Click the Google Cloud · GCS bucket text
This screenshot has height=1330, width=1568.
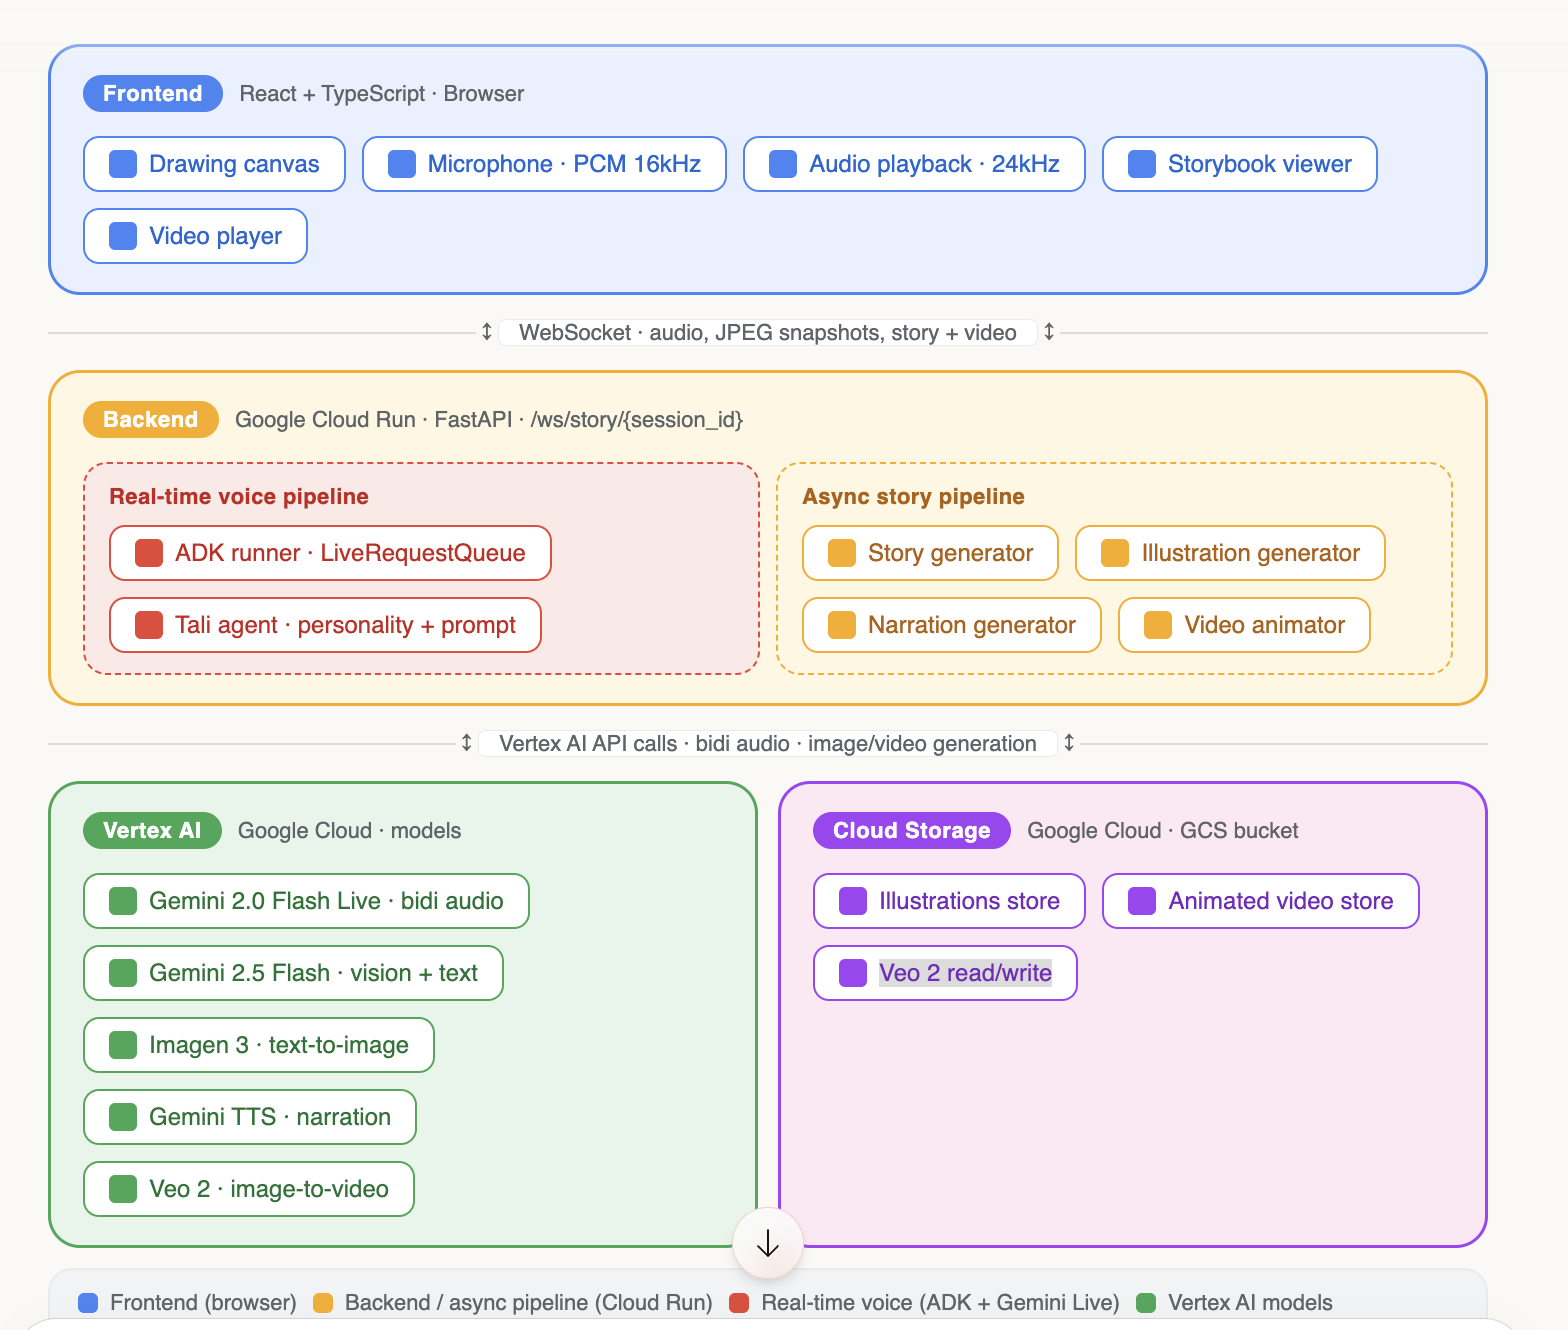pos(1163,831)
